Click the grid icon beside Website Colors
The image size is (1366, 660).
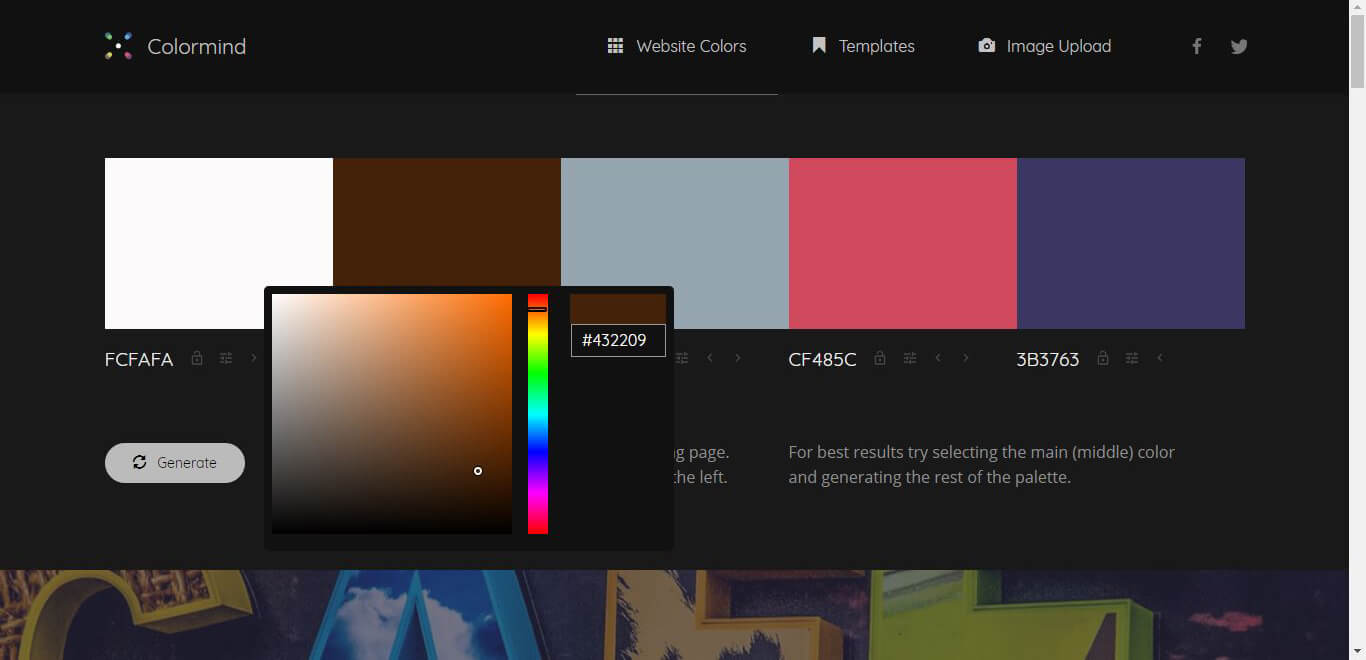[616, 45]
